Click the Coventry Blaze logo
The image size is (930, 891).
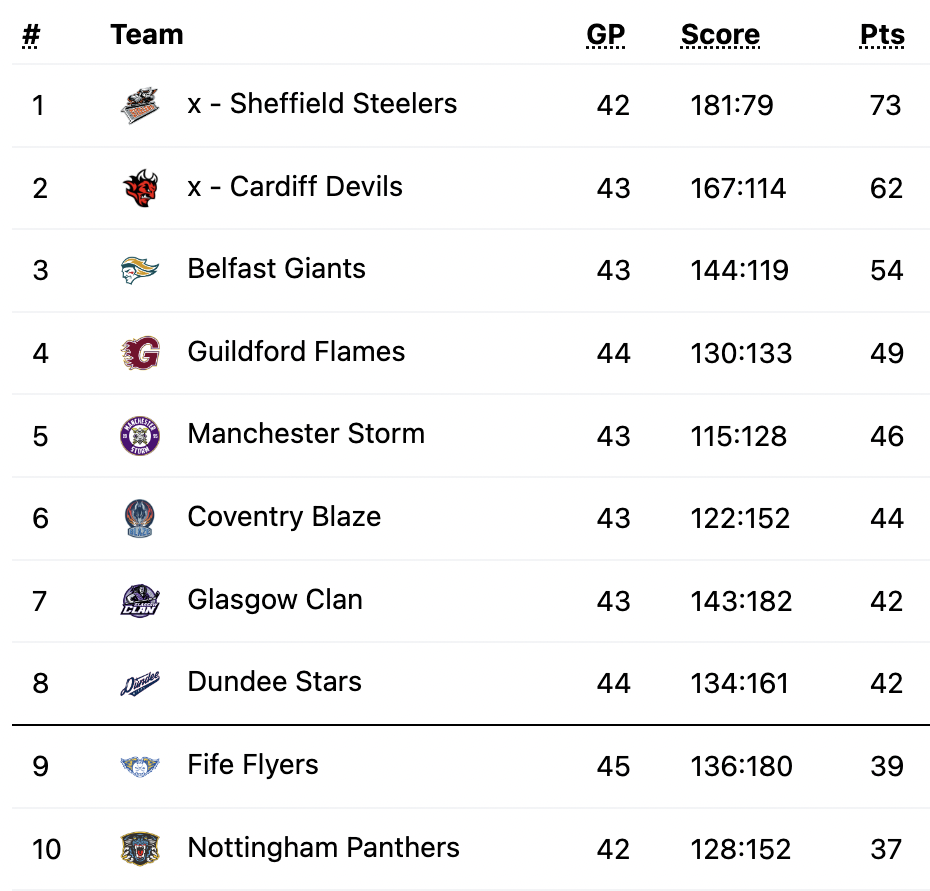(140, 518)
